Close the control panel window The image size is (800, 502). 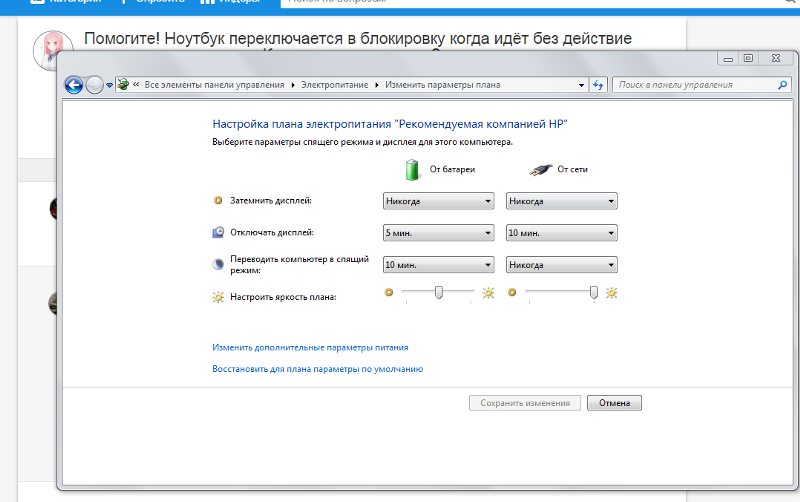point(776,59)
